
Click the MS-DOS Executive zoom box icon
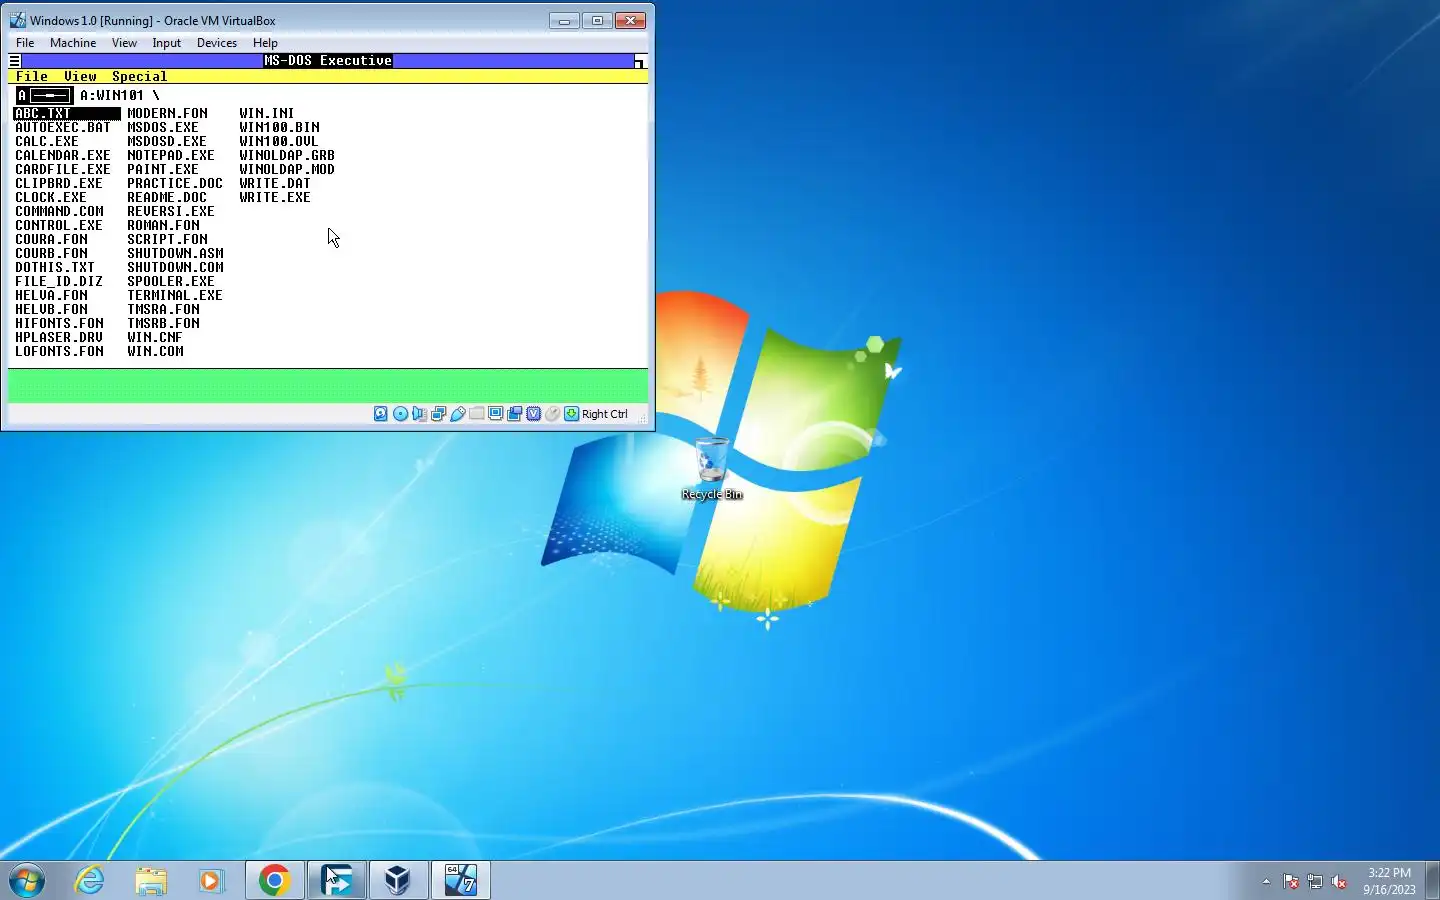point(640,61)
